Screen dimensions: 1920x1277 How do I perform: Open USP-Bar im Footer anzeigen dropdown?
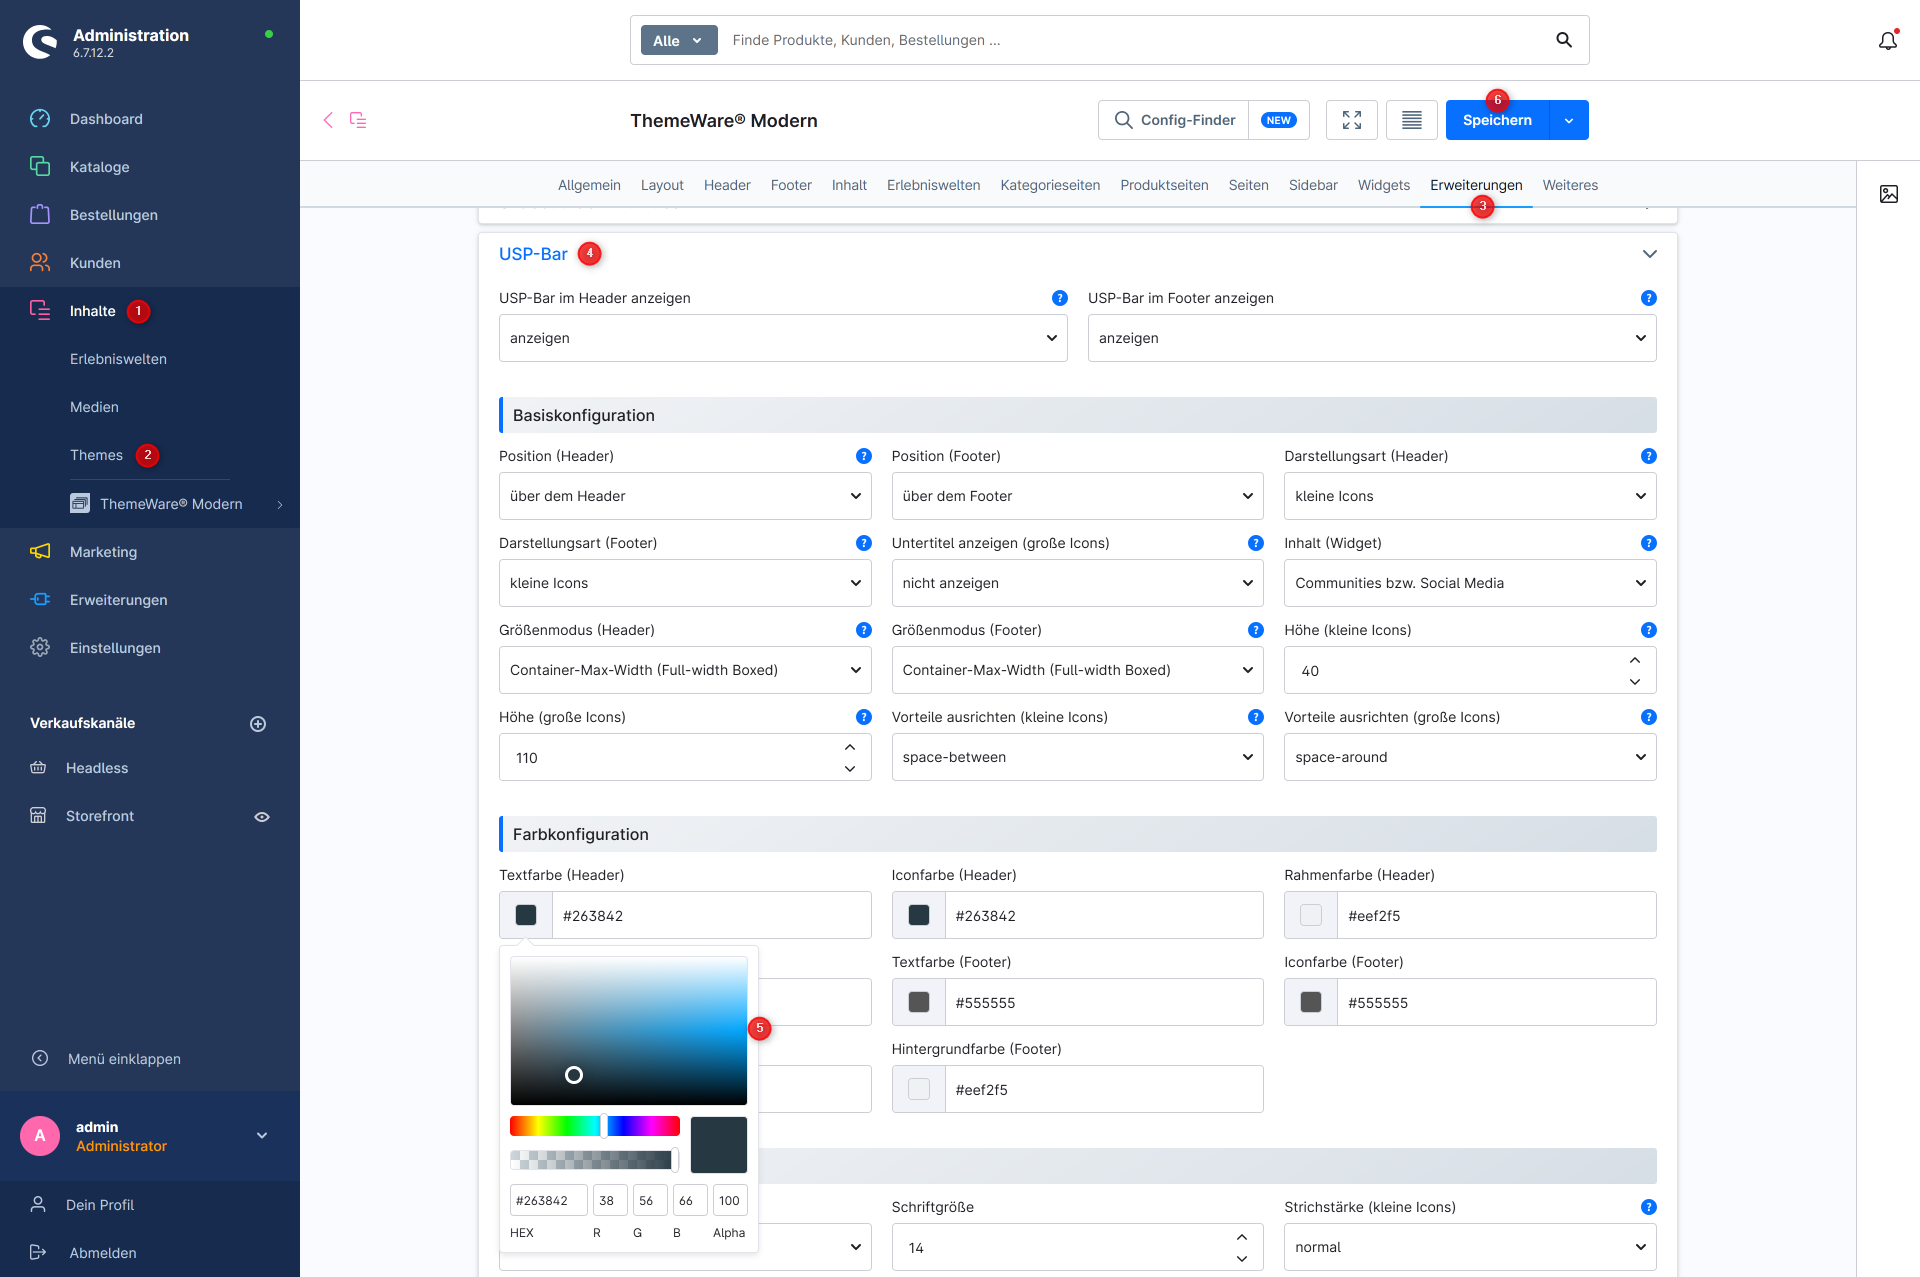[1372, 338]
